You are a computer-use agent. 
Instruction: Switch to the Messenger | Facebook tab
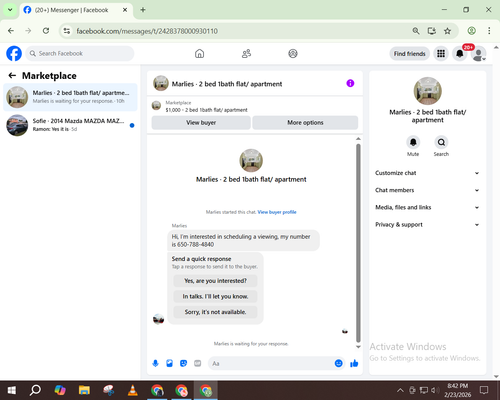[x=76, y=10]
